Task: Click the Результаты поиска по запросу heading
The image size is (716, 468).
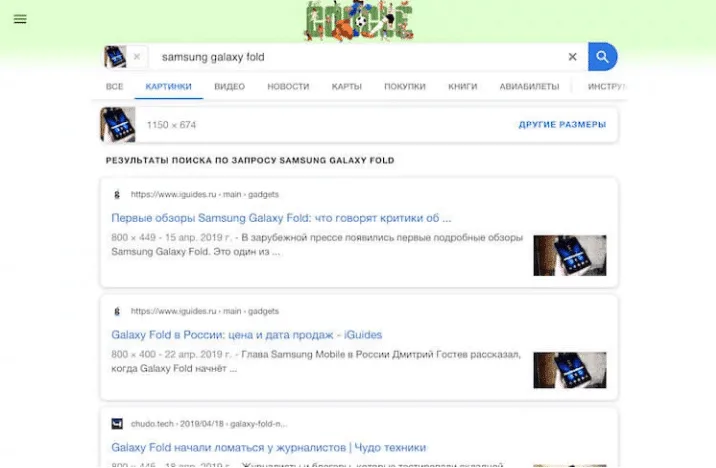Action: click(250, 160)
